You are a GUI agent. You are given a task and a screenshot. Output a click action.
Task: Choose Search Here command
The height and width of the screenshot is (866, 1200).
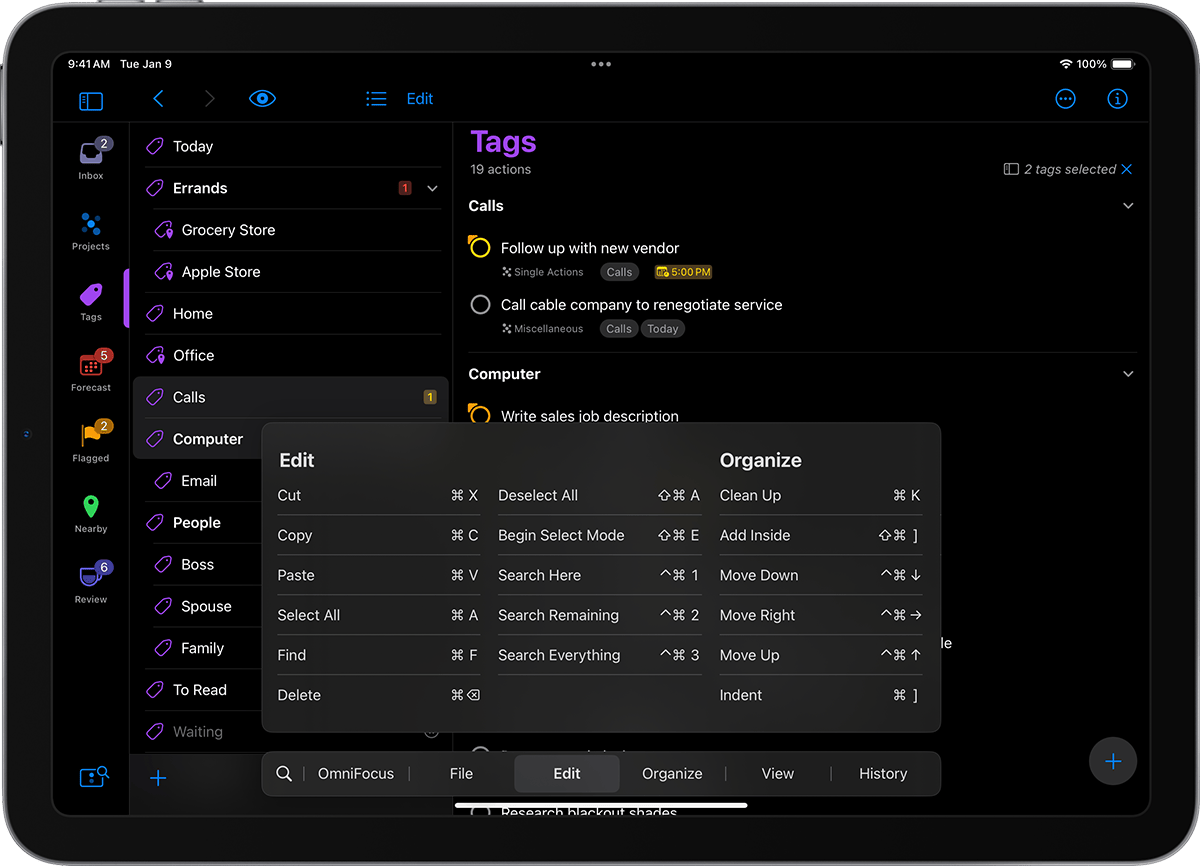(599, 575)
